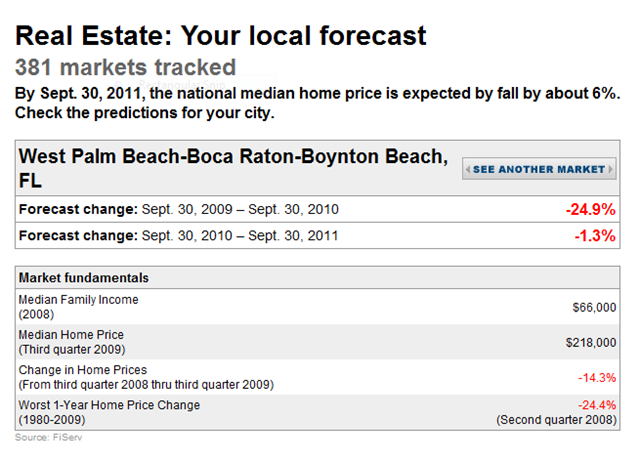Click left arrow on See Another Market
This screenshot has height=462, width=640.
click(x=468, y=169)
